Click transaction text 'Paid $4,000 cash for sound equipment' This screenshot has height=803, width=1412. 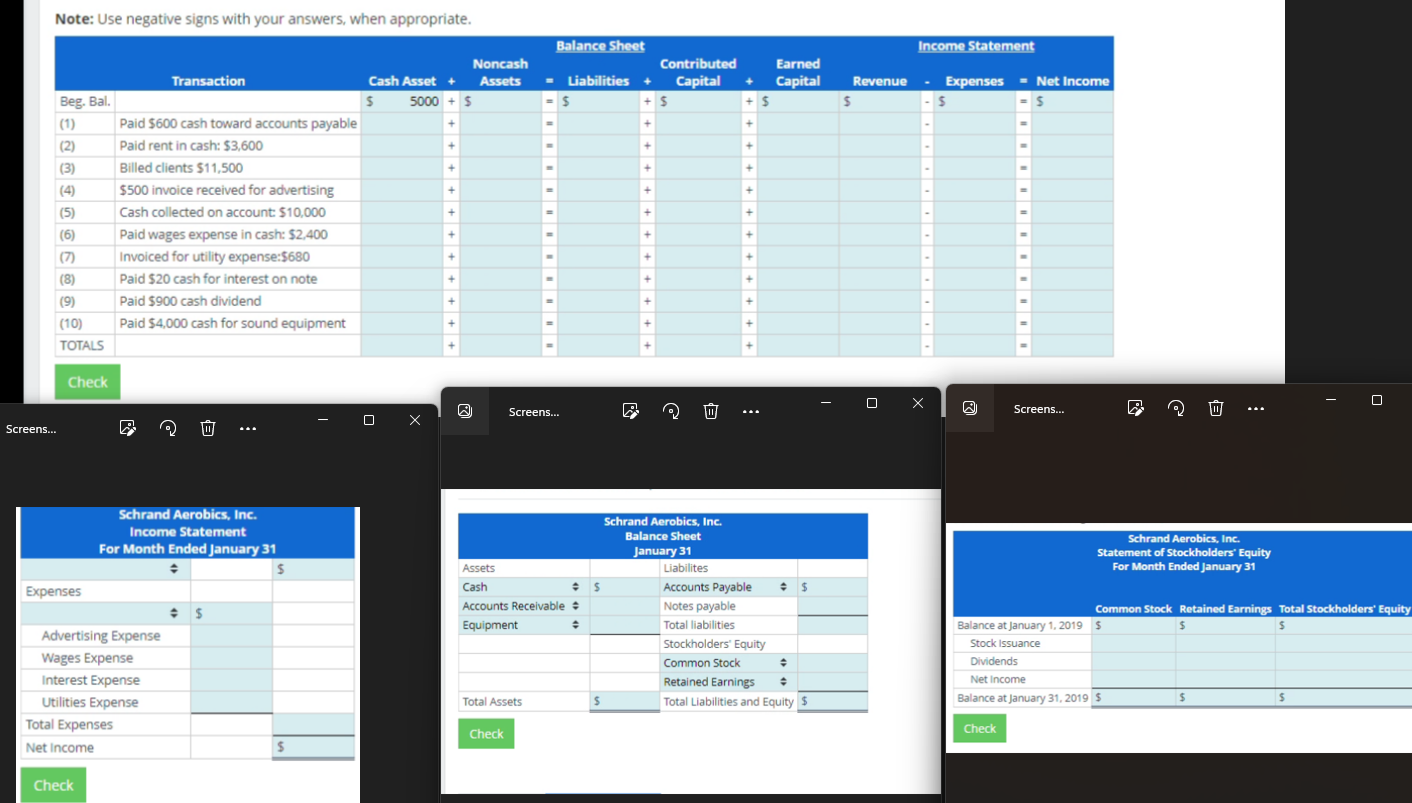click(232, 323)
